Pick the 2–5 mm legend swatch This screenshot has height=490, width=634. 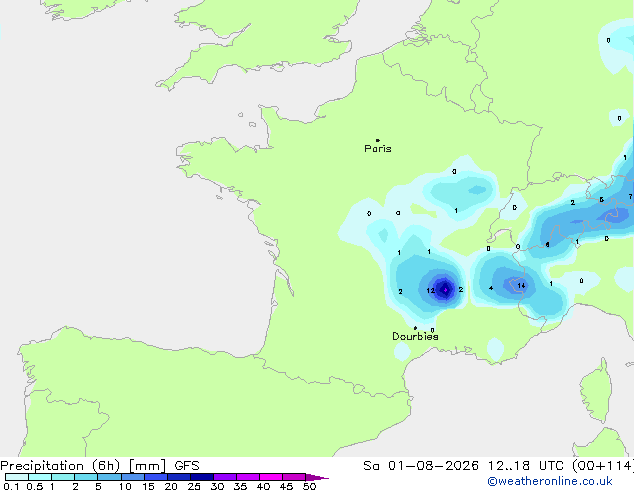(x=86, y=477)
